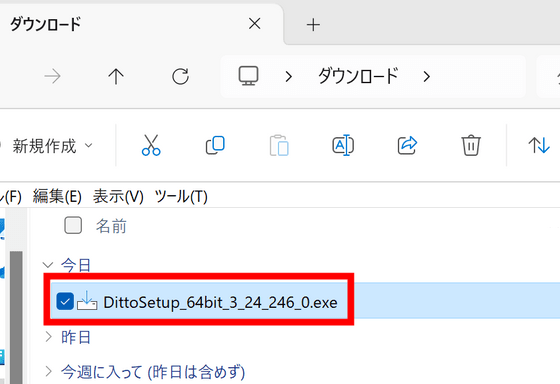
Task: Click the navigation pane scrollbar
Action: coord(16,317)
